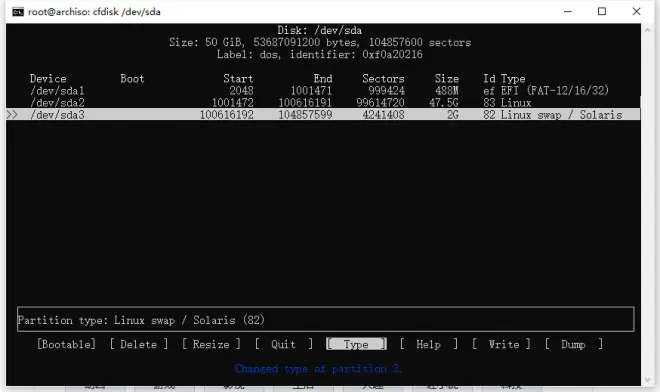Click the console window icon in title bar

pos(18,12)
